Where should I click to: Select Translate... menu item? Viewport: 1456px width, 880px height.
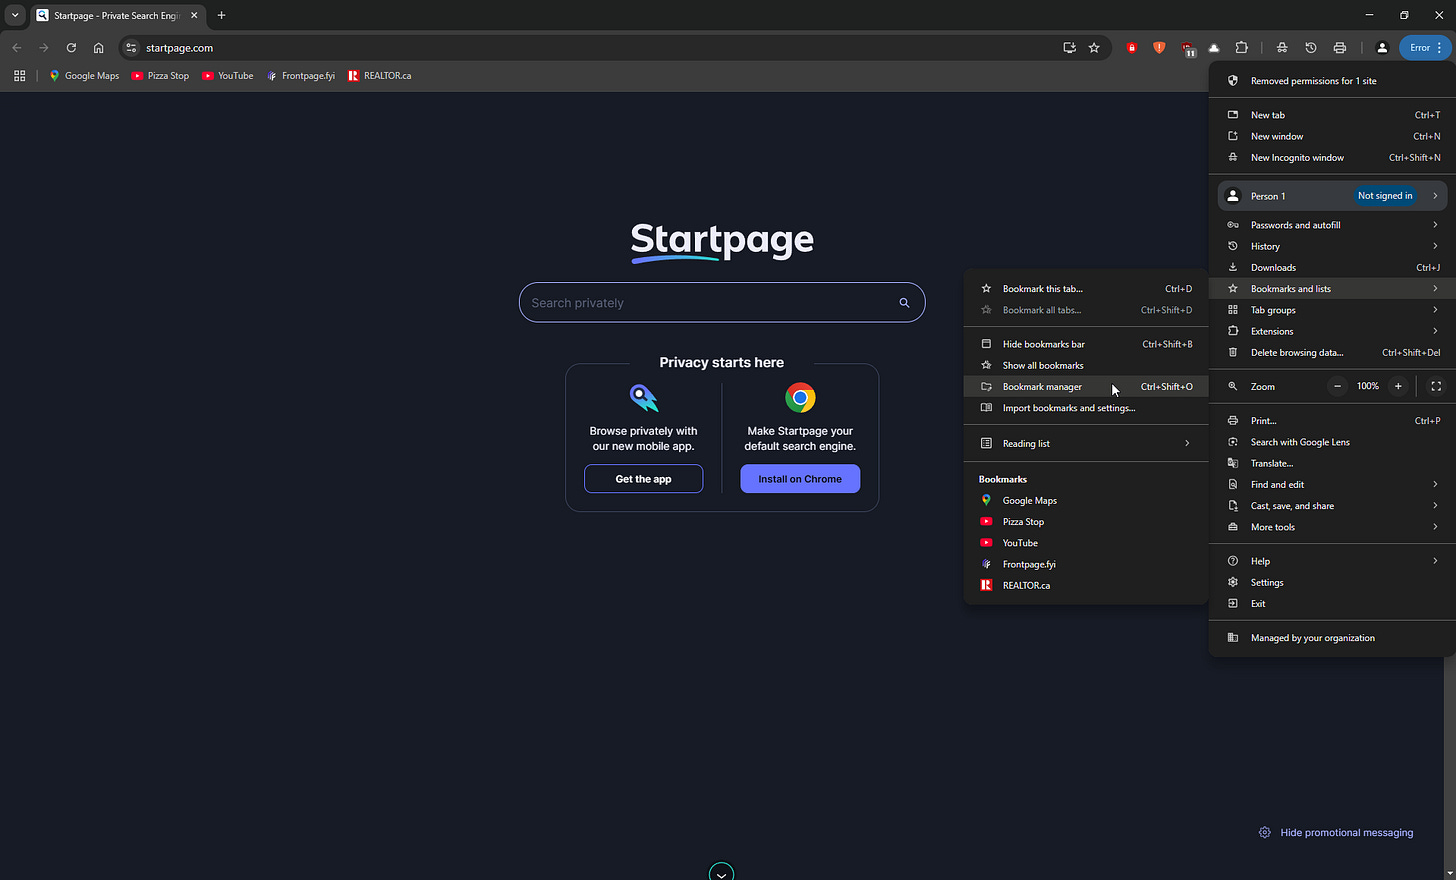(1333, 463)
